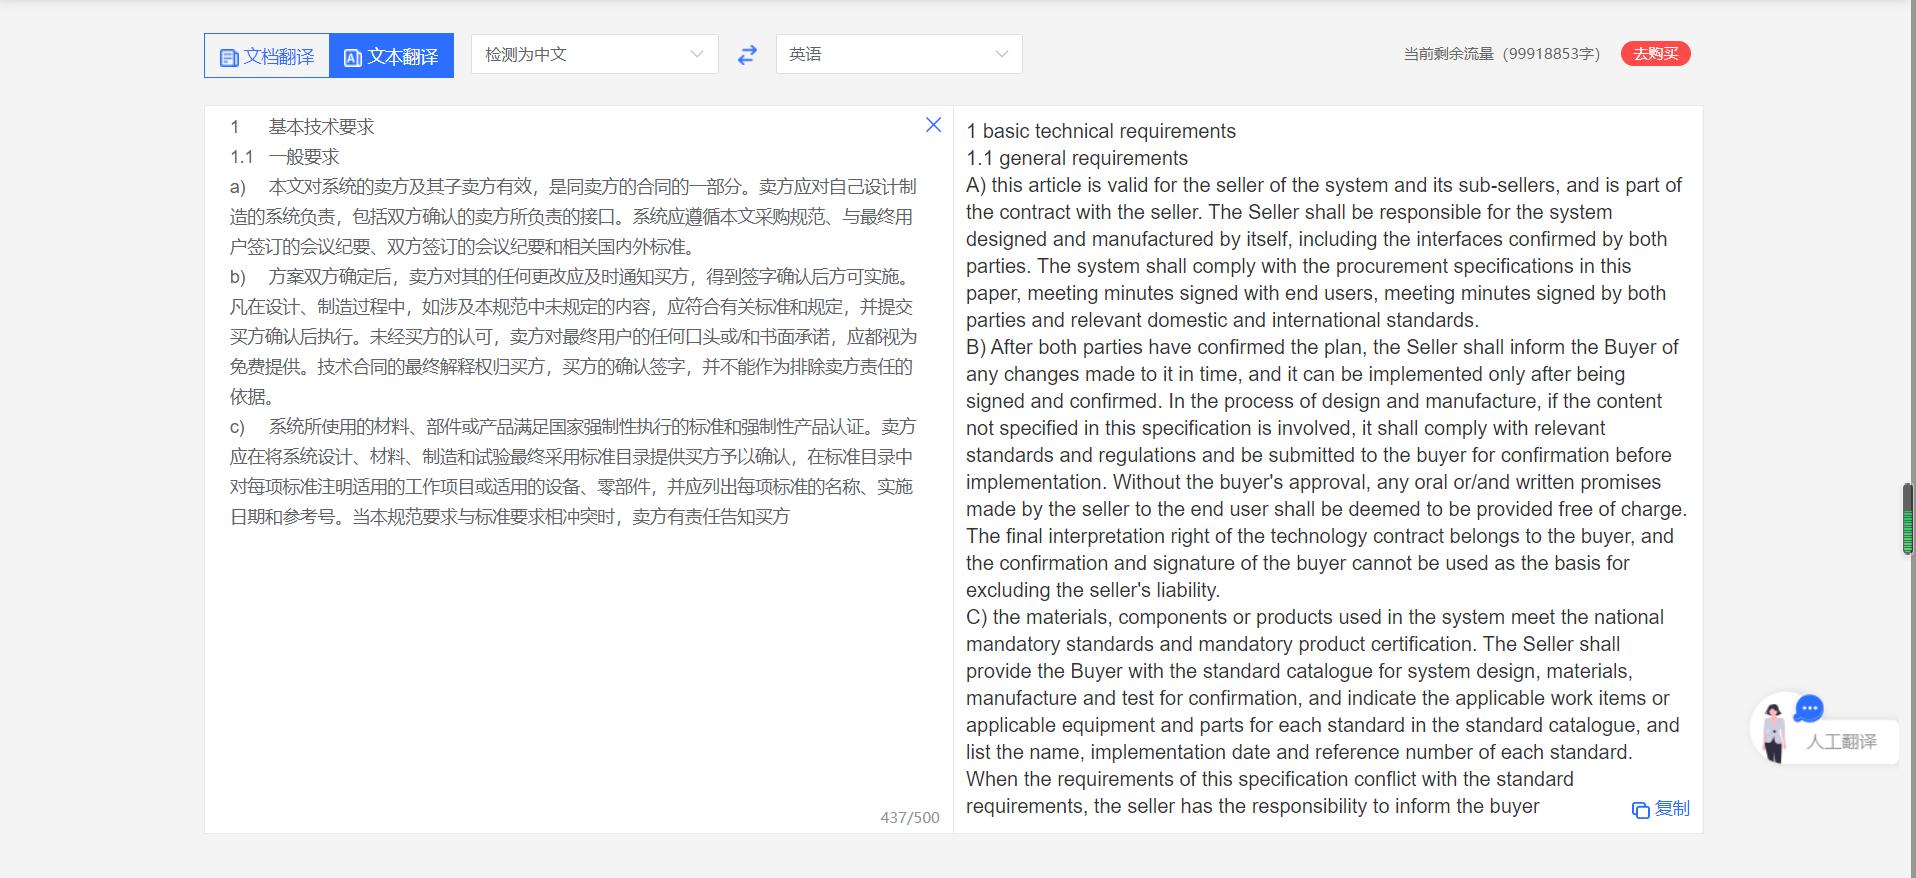Click the document icon in the 文档翻译 tab

pos(229,57)
